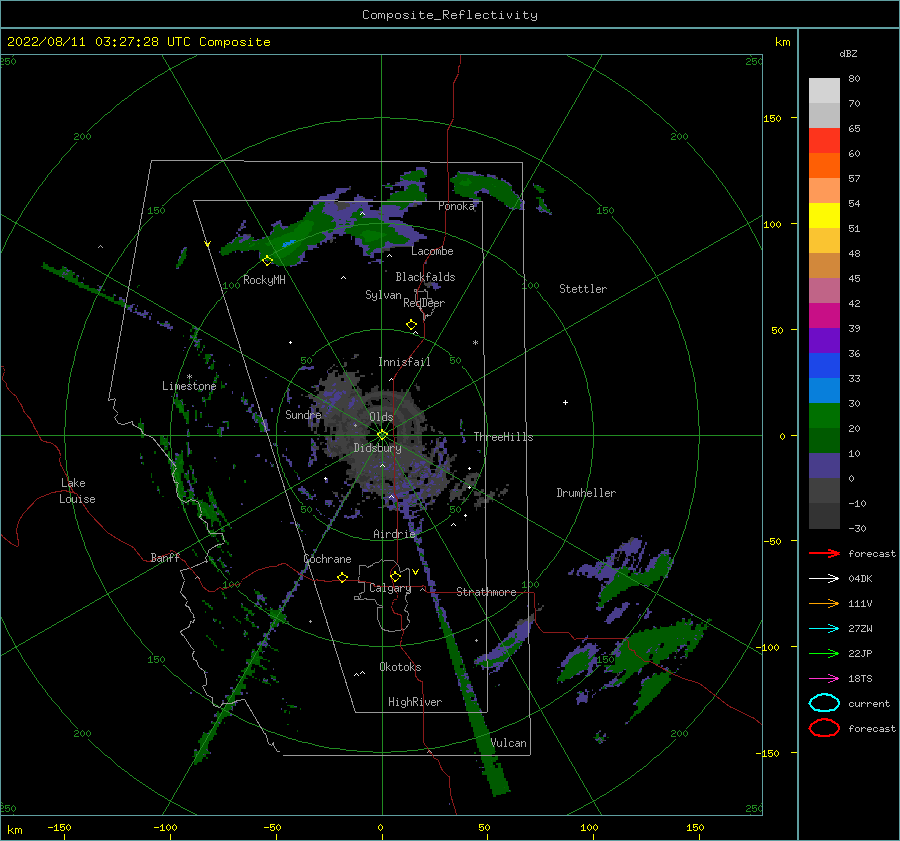900x841 pixels.
Task: Click the HighRiver label
Action: [x=414, y=702]
